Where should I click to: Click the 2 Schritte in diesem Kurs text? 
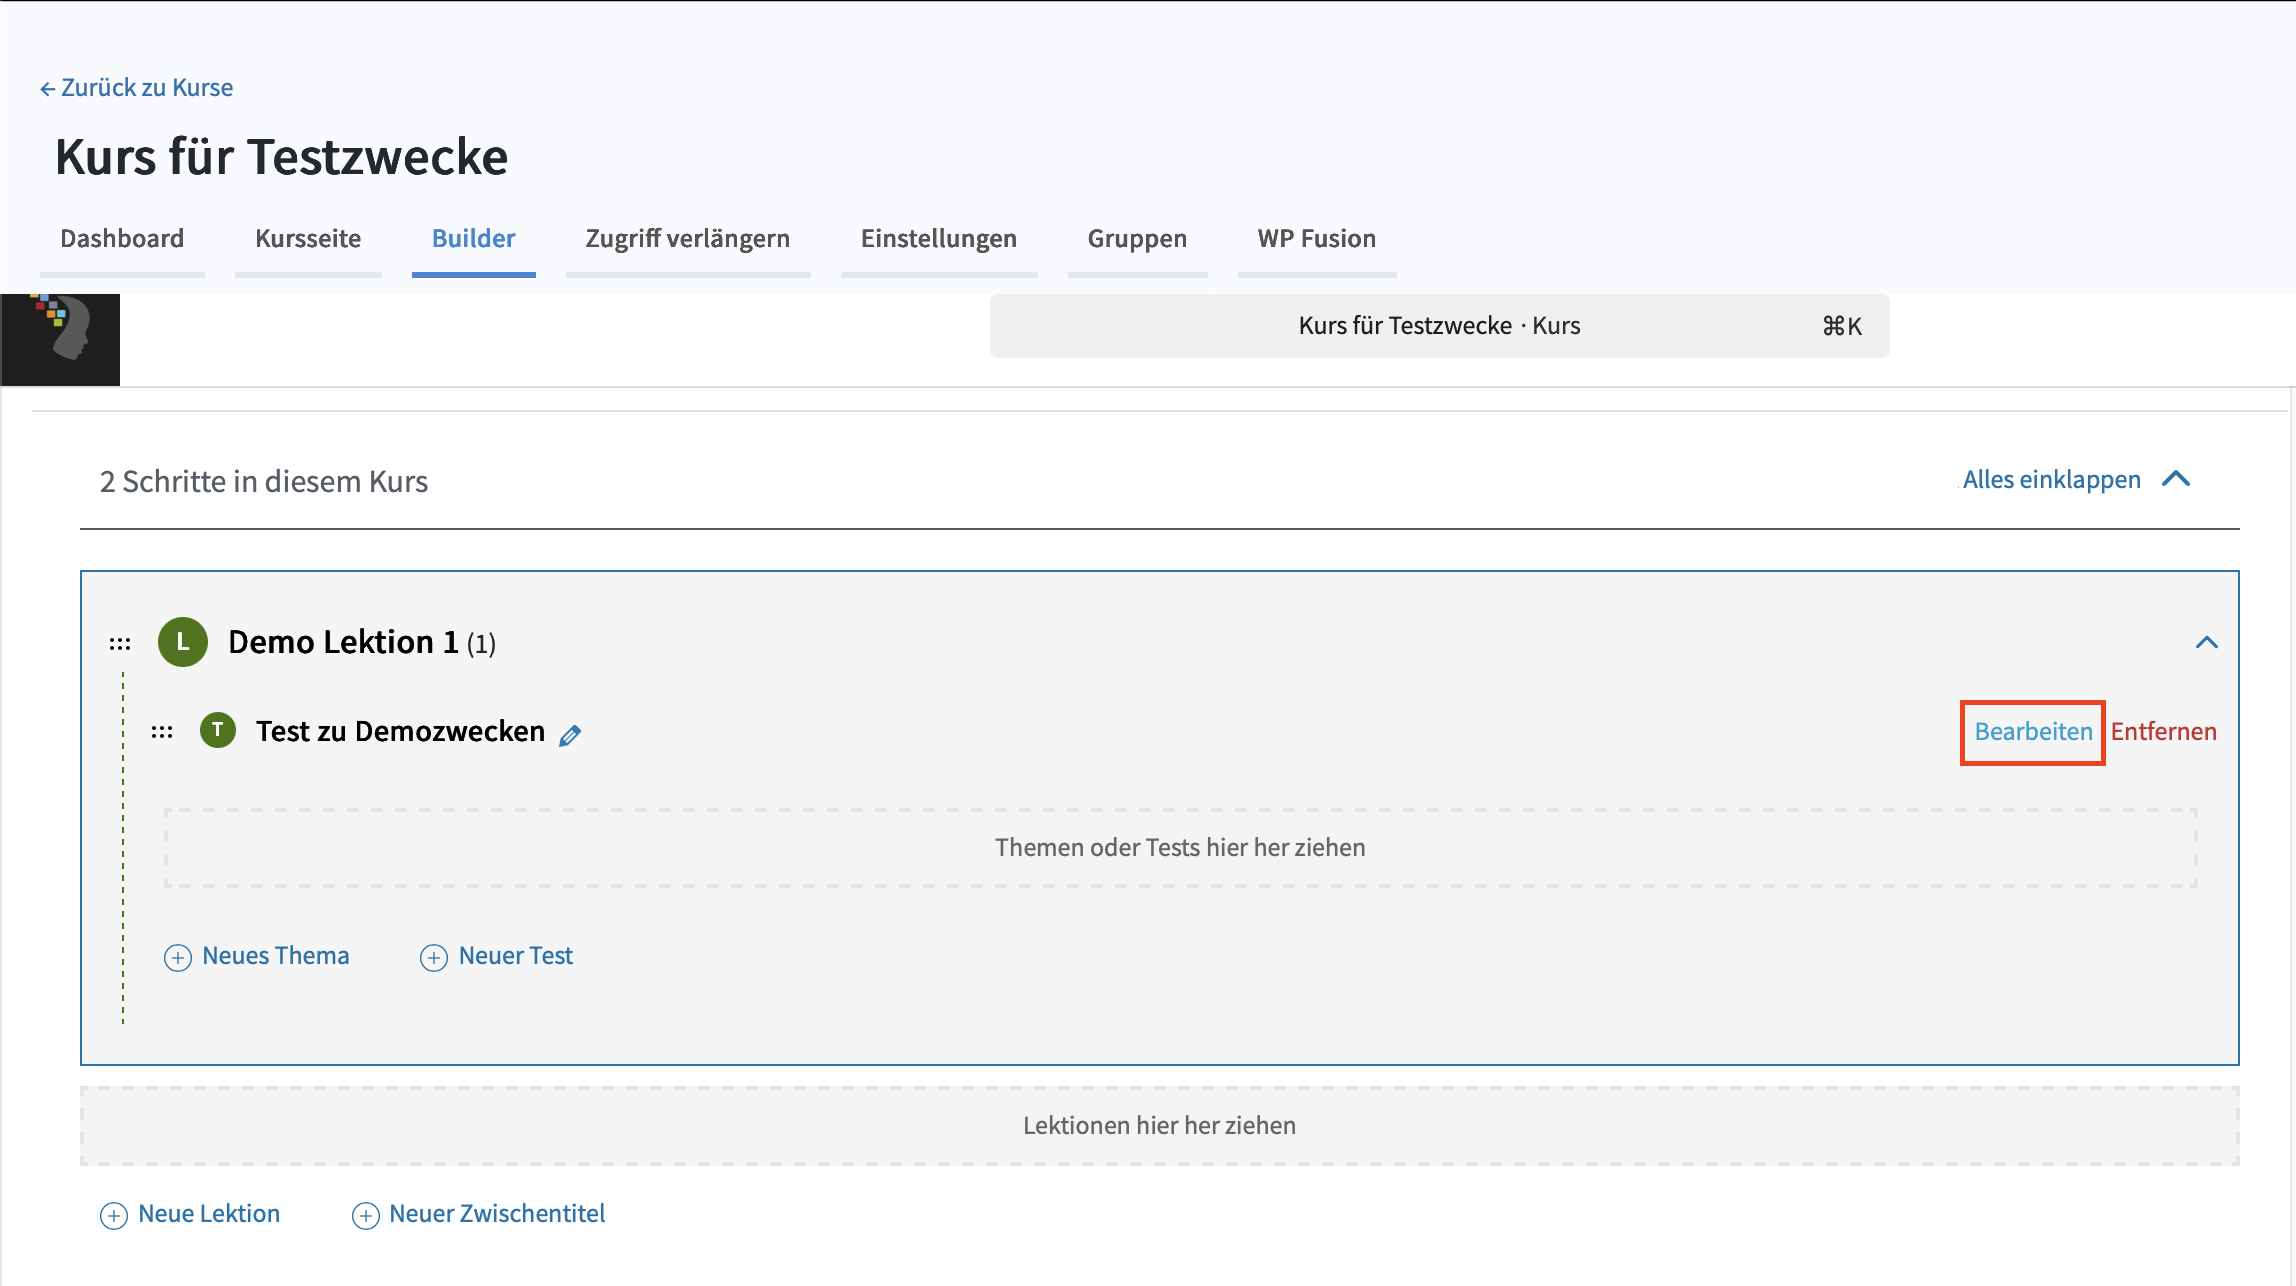264,482
